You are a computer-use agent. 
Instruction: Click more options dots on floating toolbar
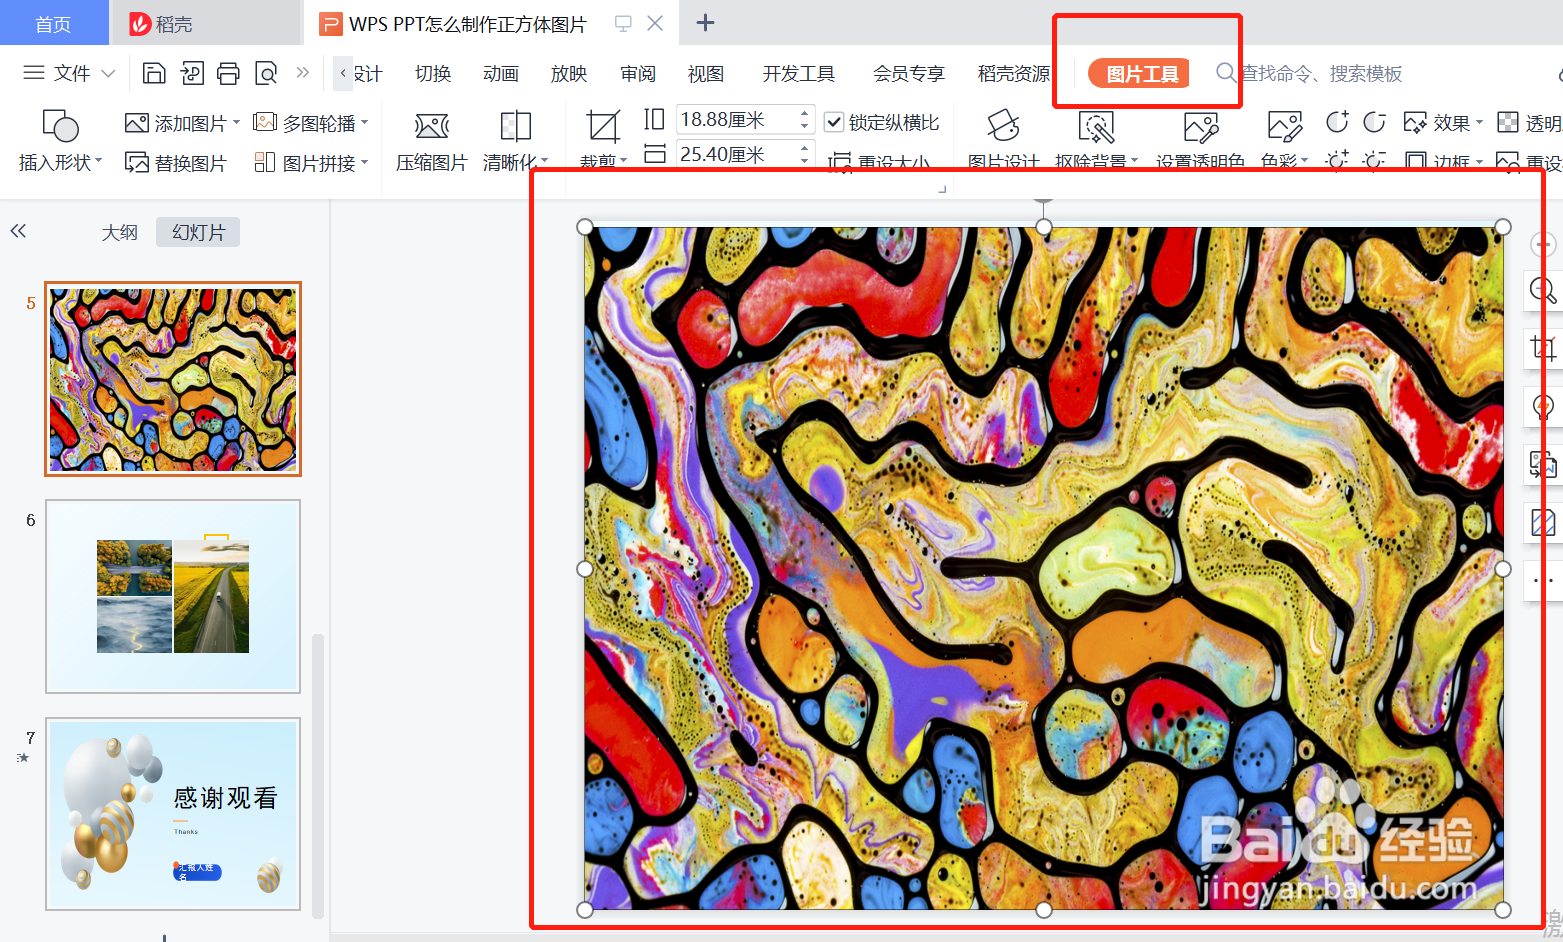(x=1543, y=580)
